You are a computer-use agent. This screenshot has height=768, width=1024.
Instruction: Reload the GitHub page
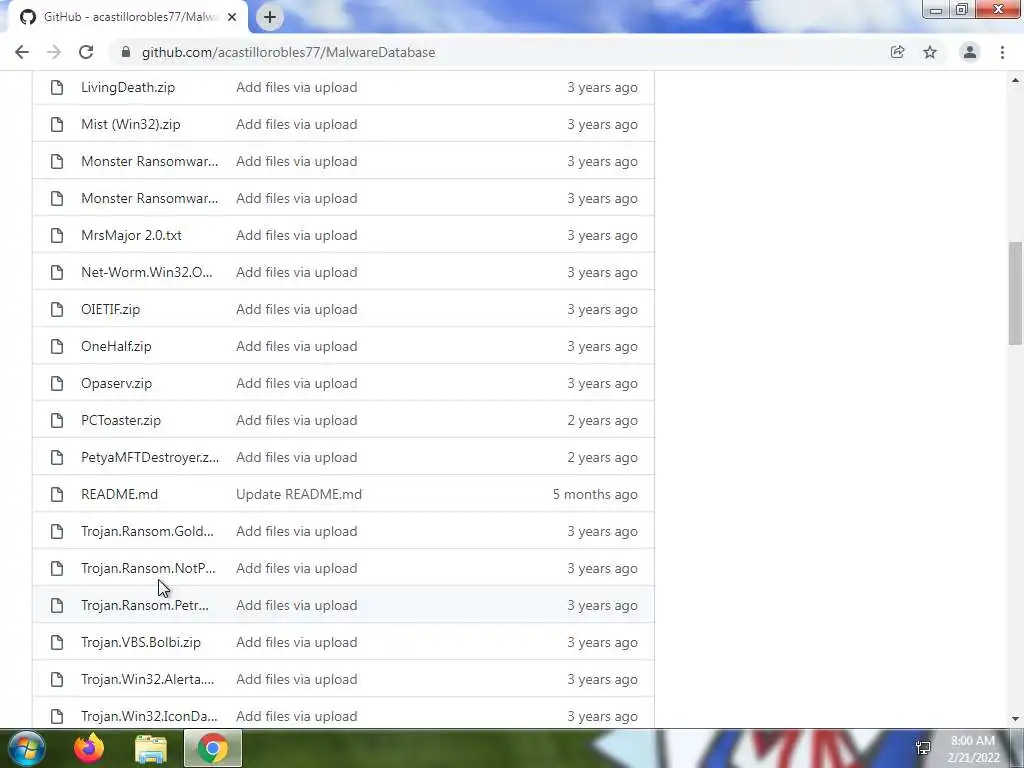86,52
